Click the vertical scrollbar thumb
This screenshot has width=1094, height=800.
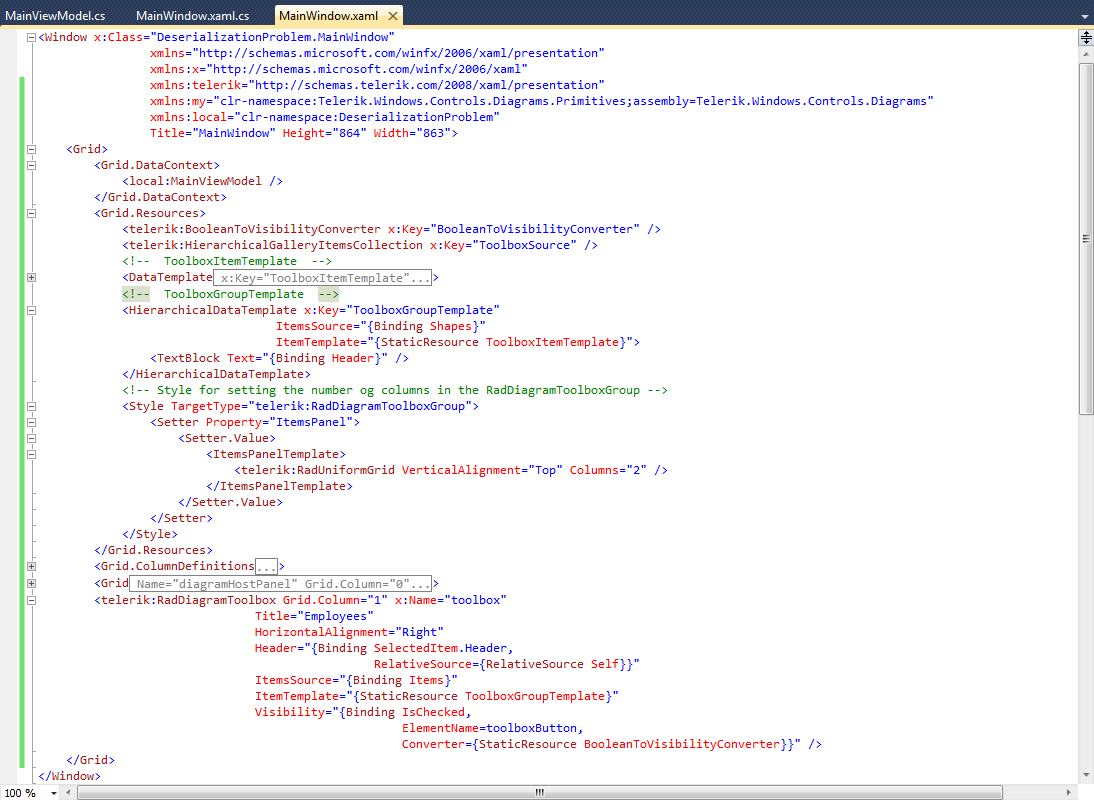[1086, 239]
